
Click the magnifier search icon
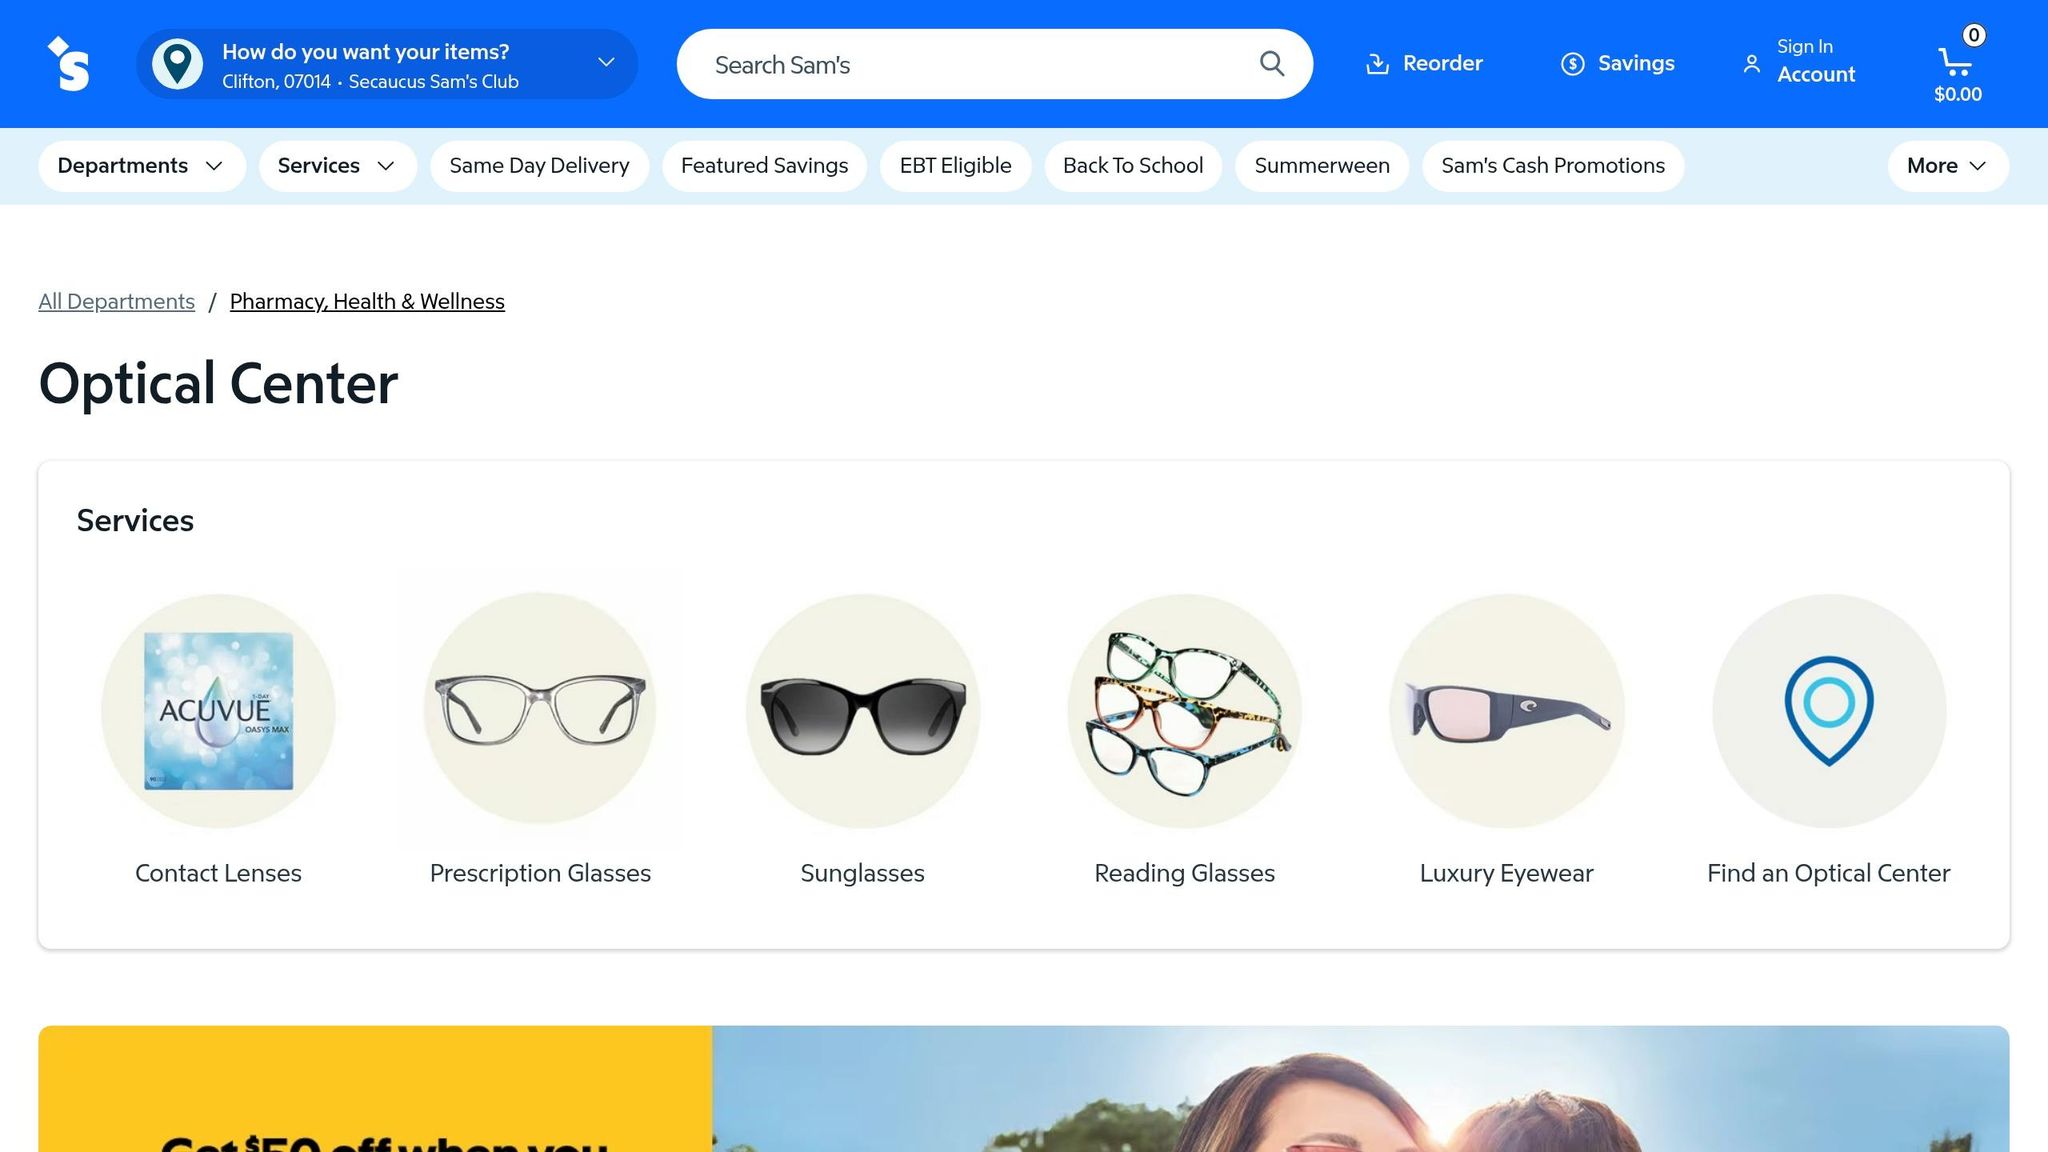pyautogui.click(x=1271, y=64)
